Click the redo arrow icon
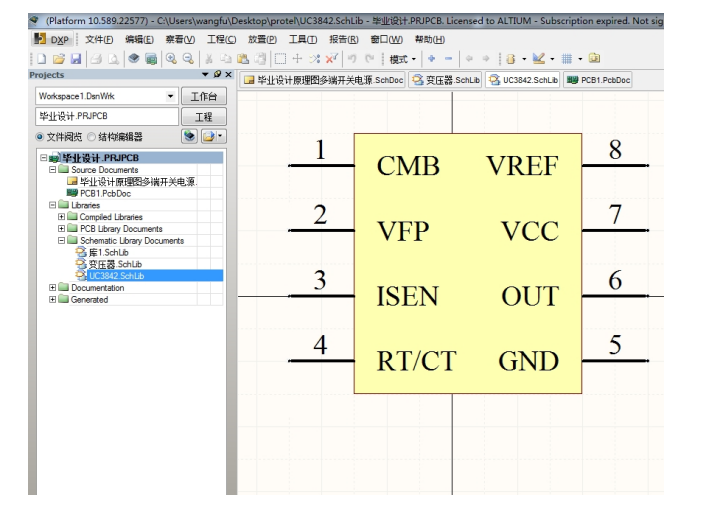Image resolution: width=704 pixels, height=507 pixels. click(370, 59)
